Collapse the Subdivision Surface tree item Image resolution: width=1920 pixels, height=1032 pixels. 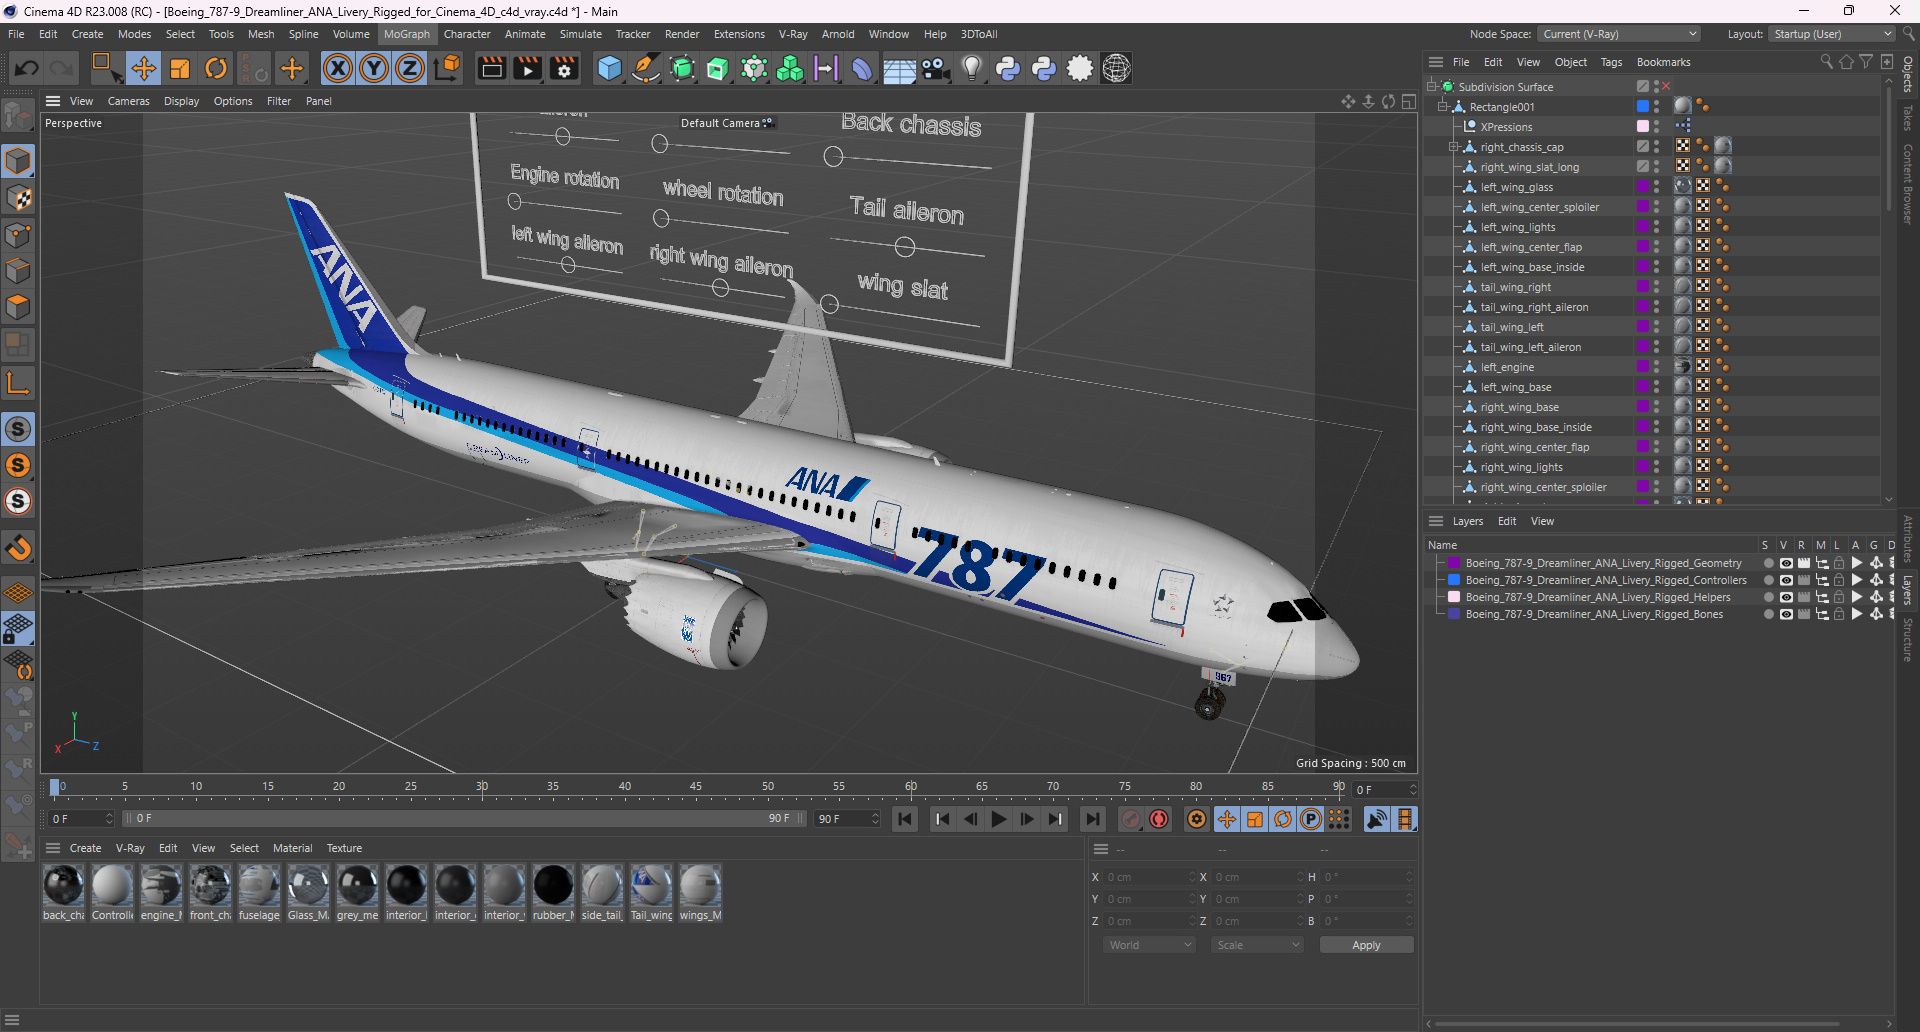tap(1432, 87)
